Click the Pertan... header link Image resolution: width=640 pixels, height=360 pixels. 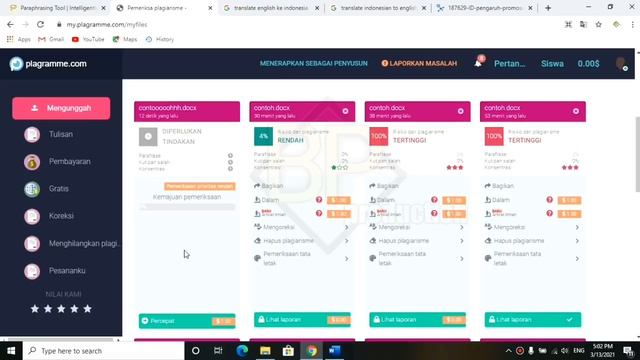click(509, 64)
